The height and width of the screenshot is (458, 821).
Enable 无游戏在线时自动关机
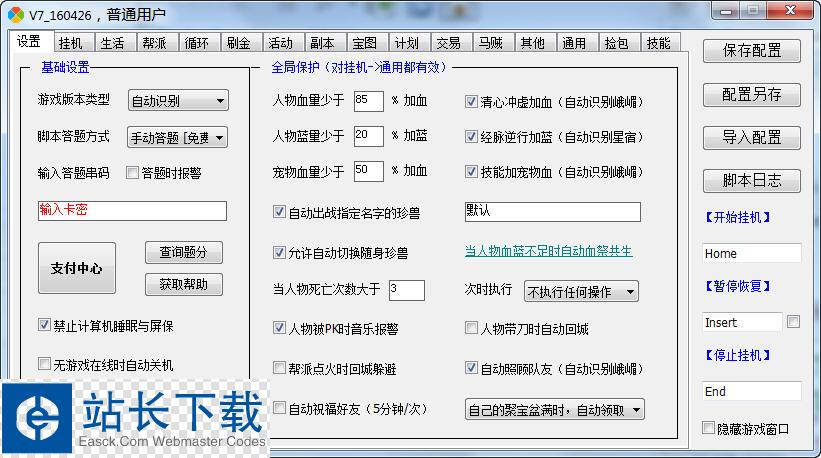(44, 363)
